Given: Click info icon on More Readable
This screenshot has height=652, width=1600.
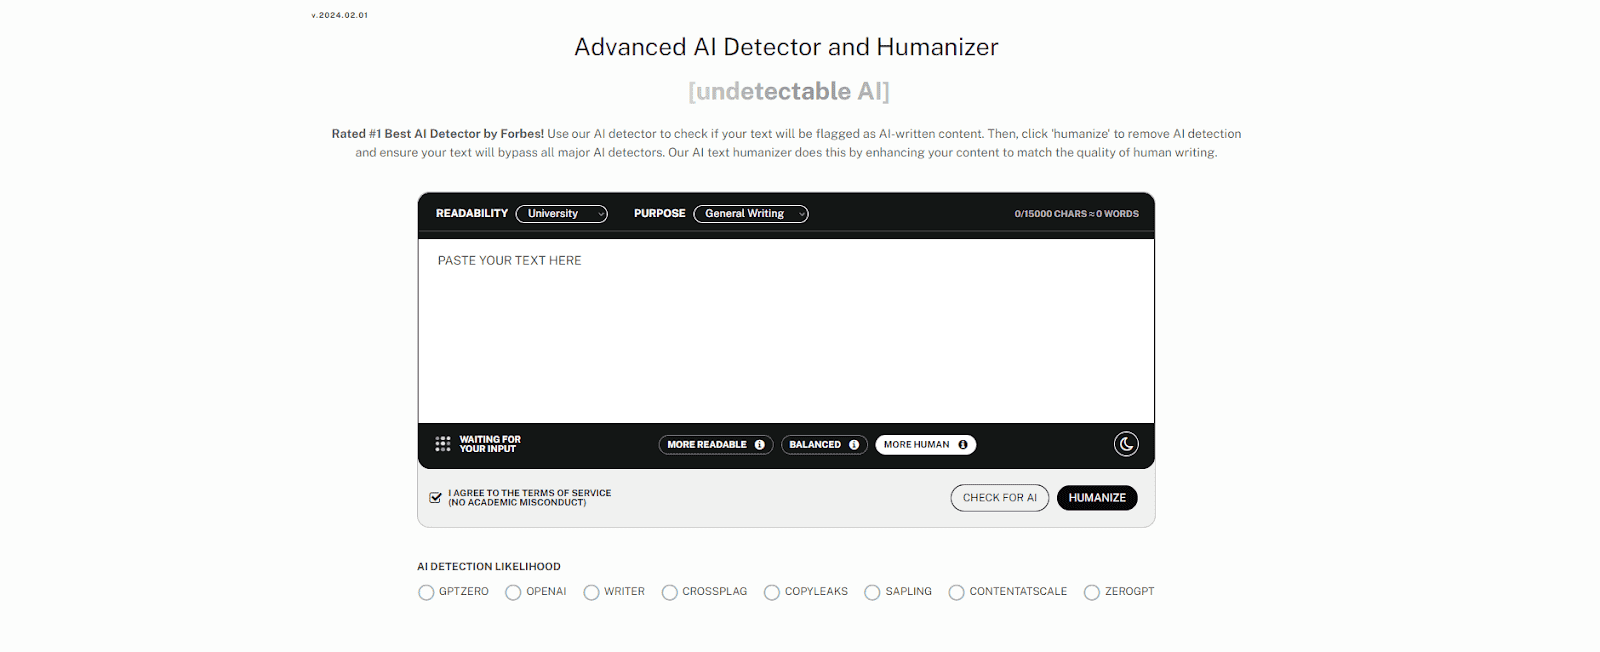Looking at the screenshot, I should [x=760, y=445].
